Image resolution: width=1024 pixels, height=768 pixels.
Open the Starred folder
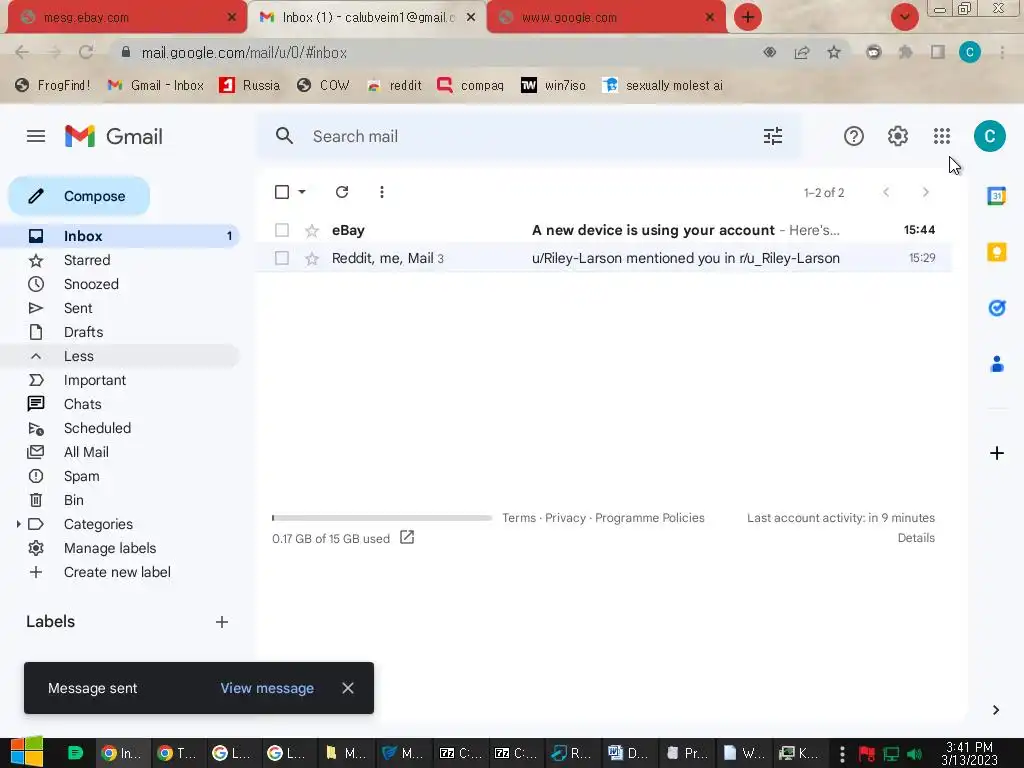pyautogui.click(x=120, y=260)
